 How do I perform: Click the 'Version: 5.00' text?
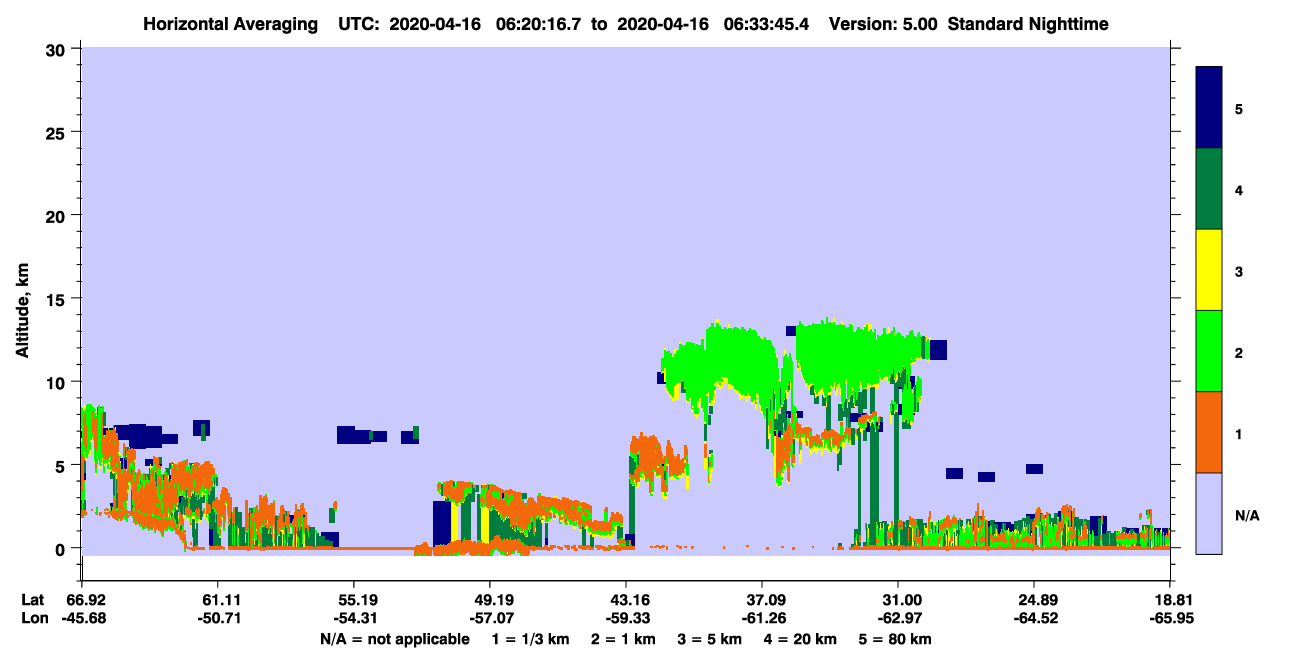point(882,23)
